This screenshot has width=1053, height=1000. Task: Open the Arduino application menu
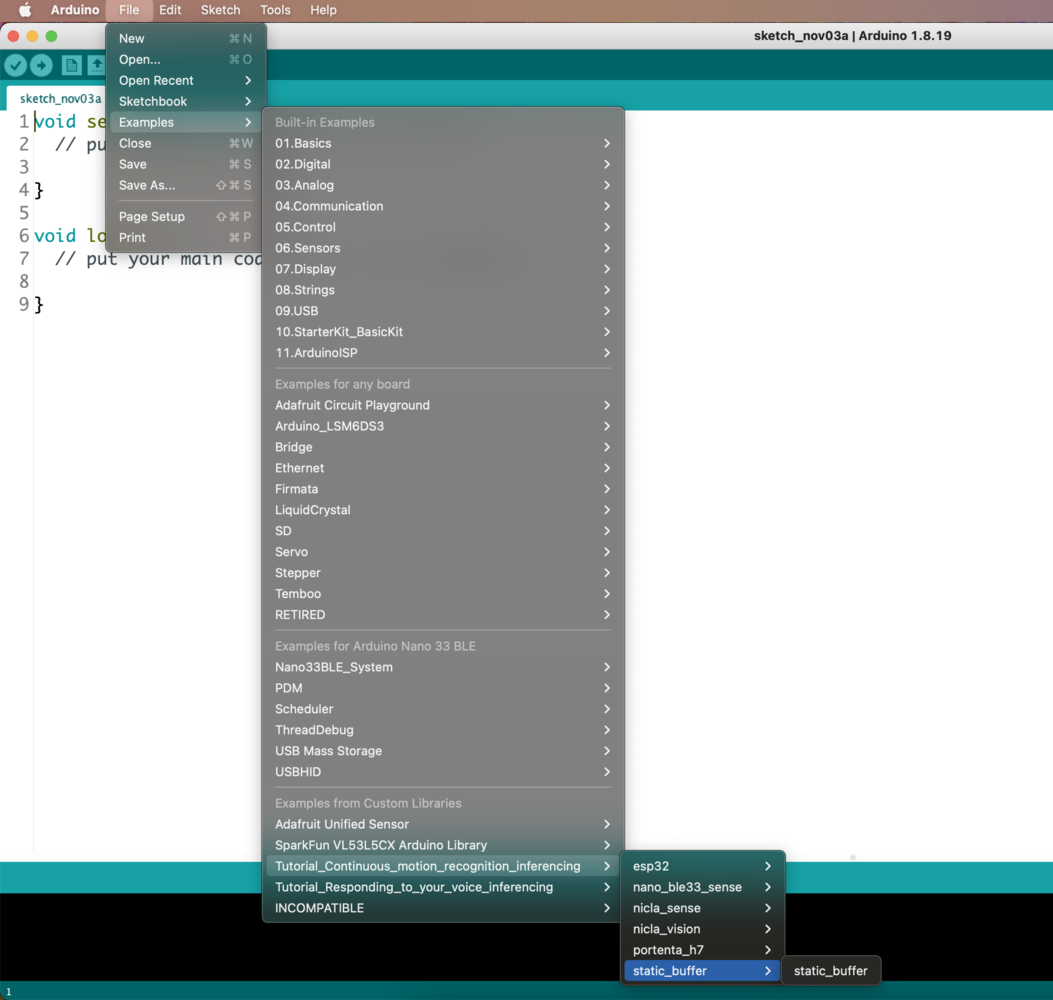[75, 10]
